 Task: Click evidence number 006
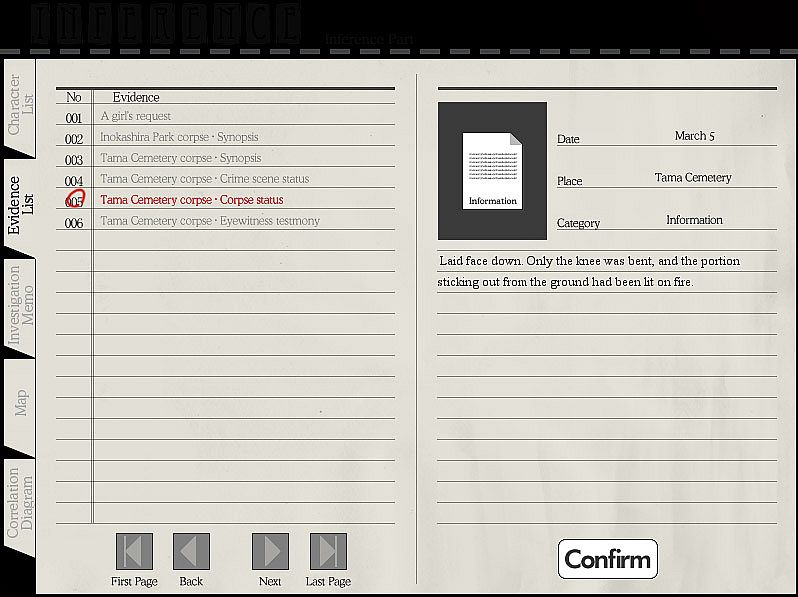[74, 223]
